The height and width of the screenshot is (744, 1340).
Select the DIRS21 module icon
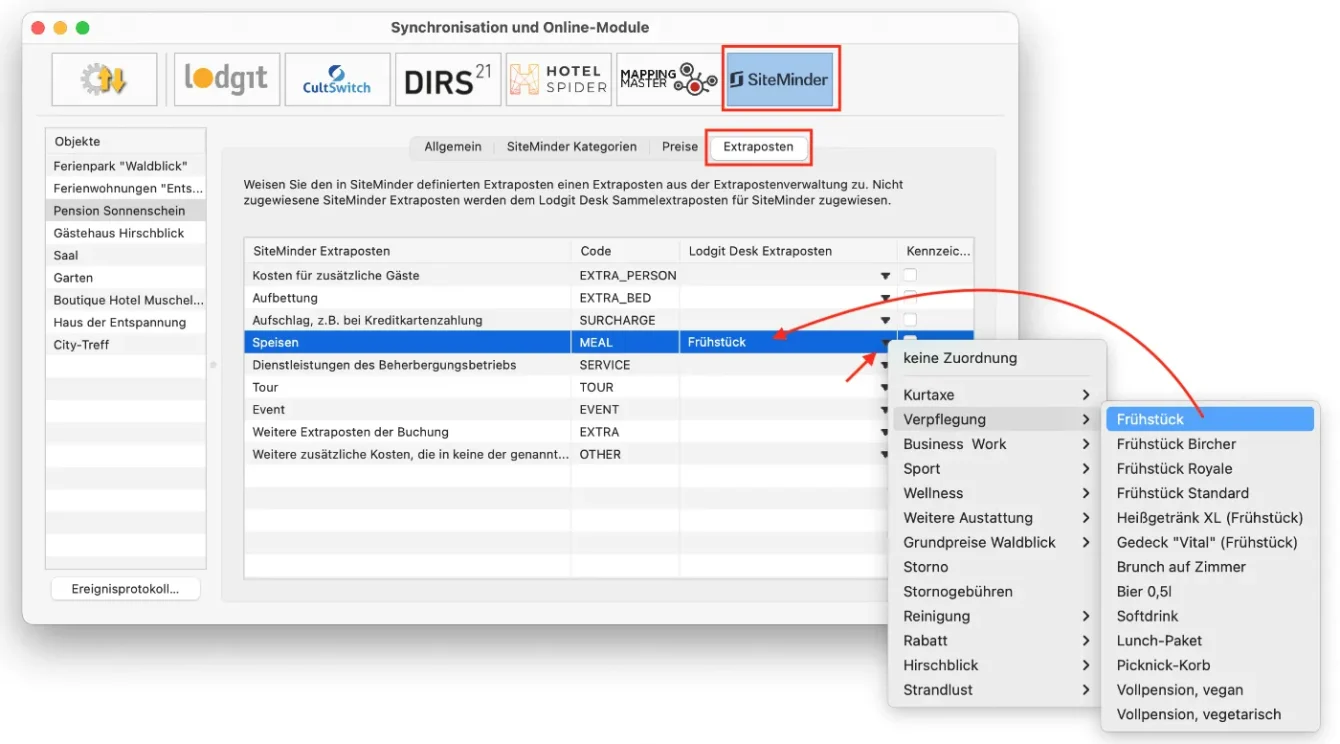pyautogui.click(x=447, y=79)
